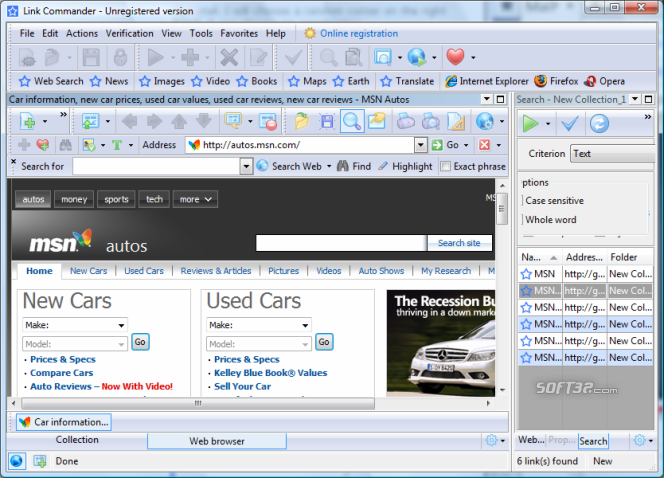Click the gray checkmark verify icon in main toolbar
Screen dimensions: 664x478
click(293, 57)
